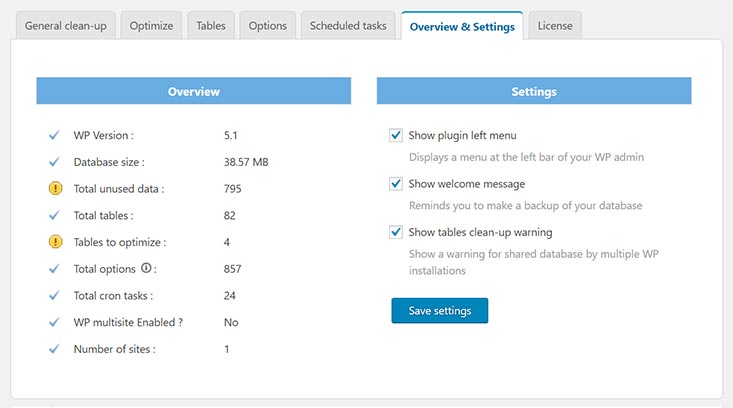The image size is (733, 408).
Task: Toggle the Show welcome message checkbox
Action: [x=396, y=184]
